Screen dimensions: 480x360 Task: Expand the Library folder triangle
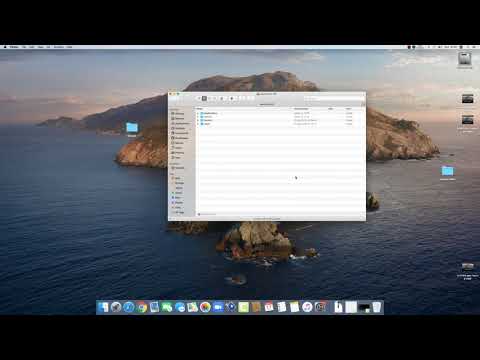[x=198, y=117]
